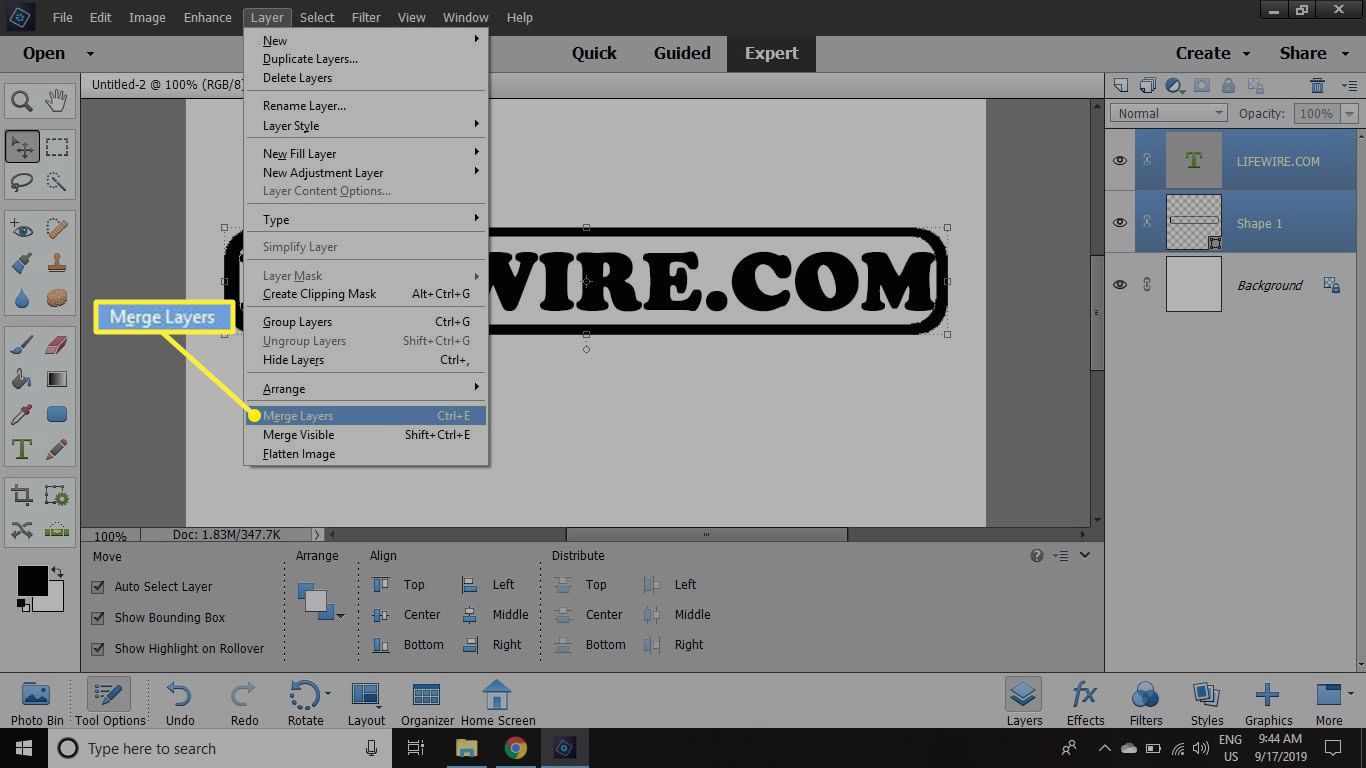This screenshot has width=1366, height=768.
Task: Select the Content-Aware Move tool
Action: pos(22,530)
